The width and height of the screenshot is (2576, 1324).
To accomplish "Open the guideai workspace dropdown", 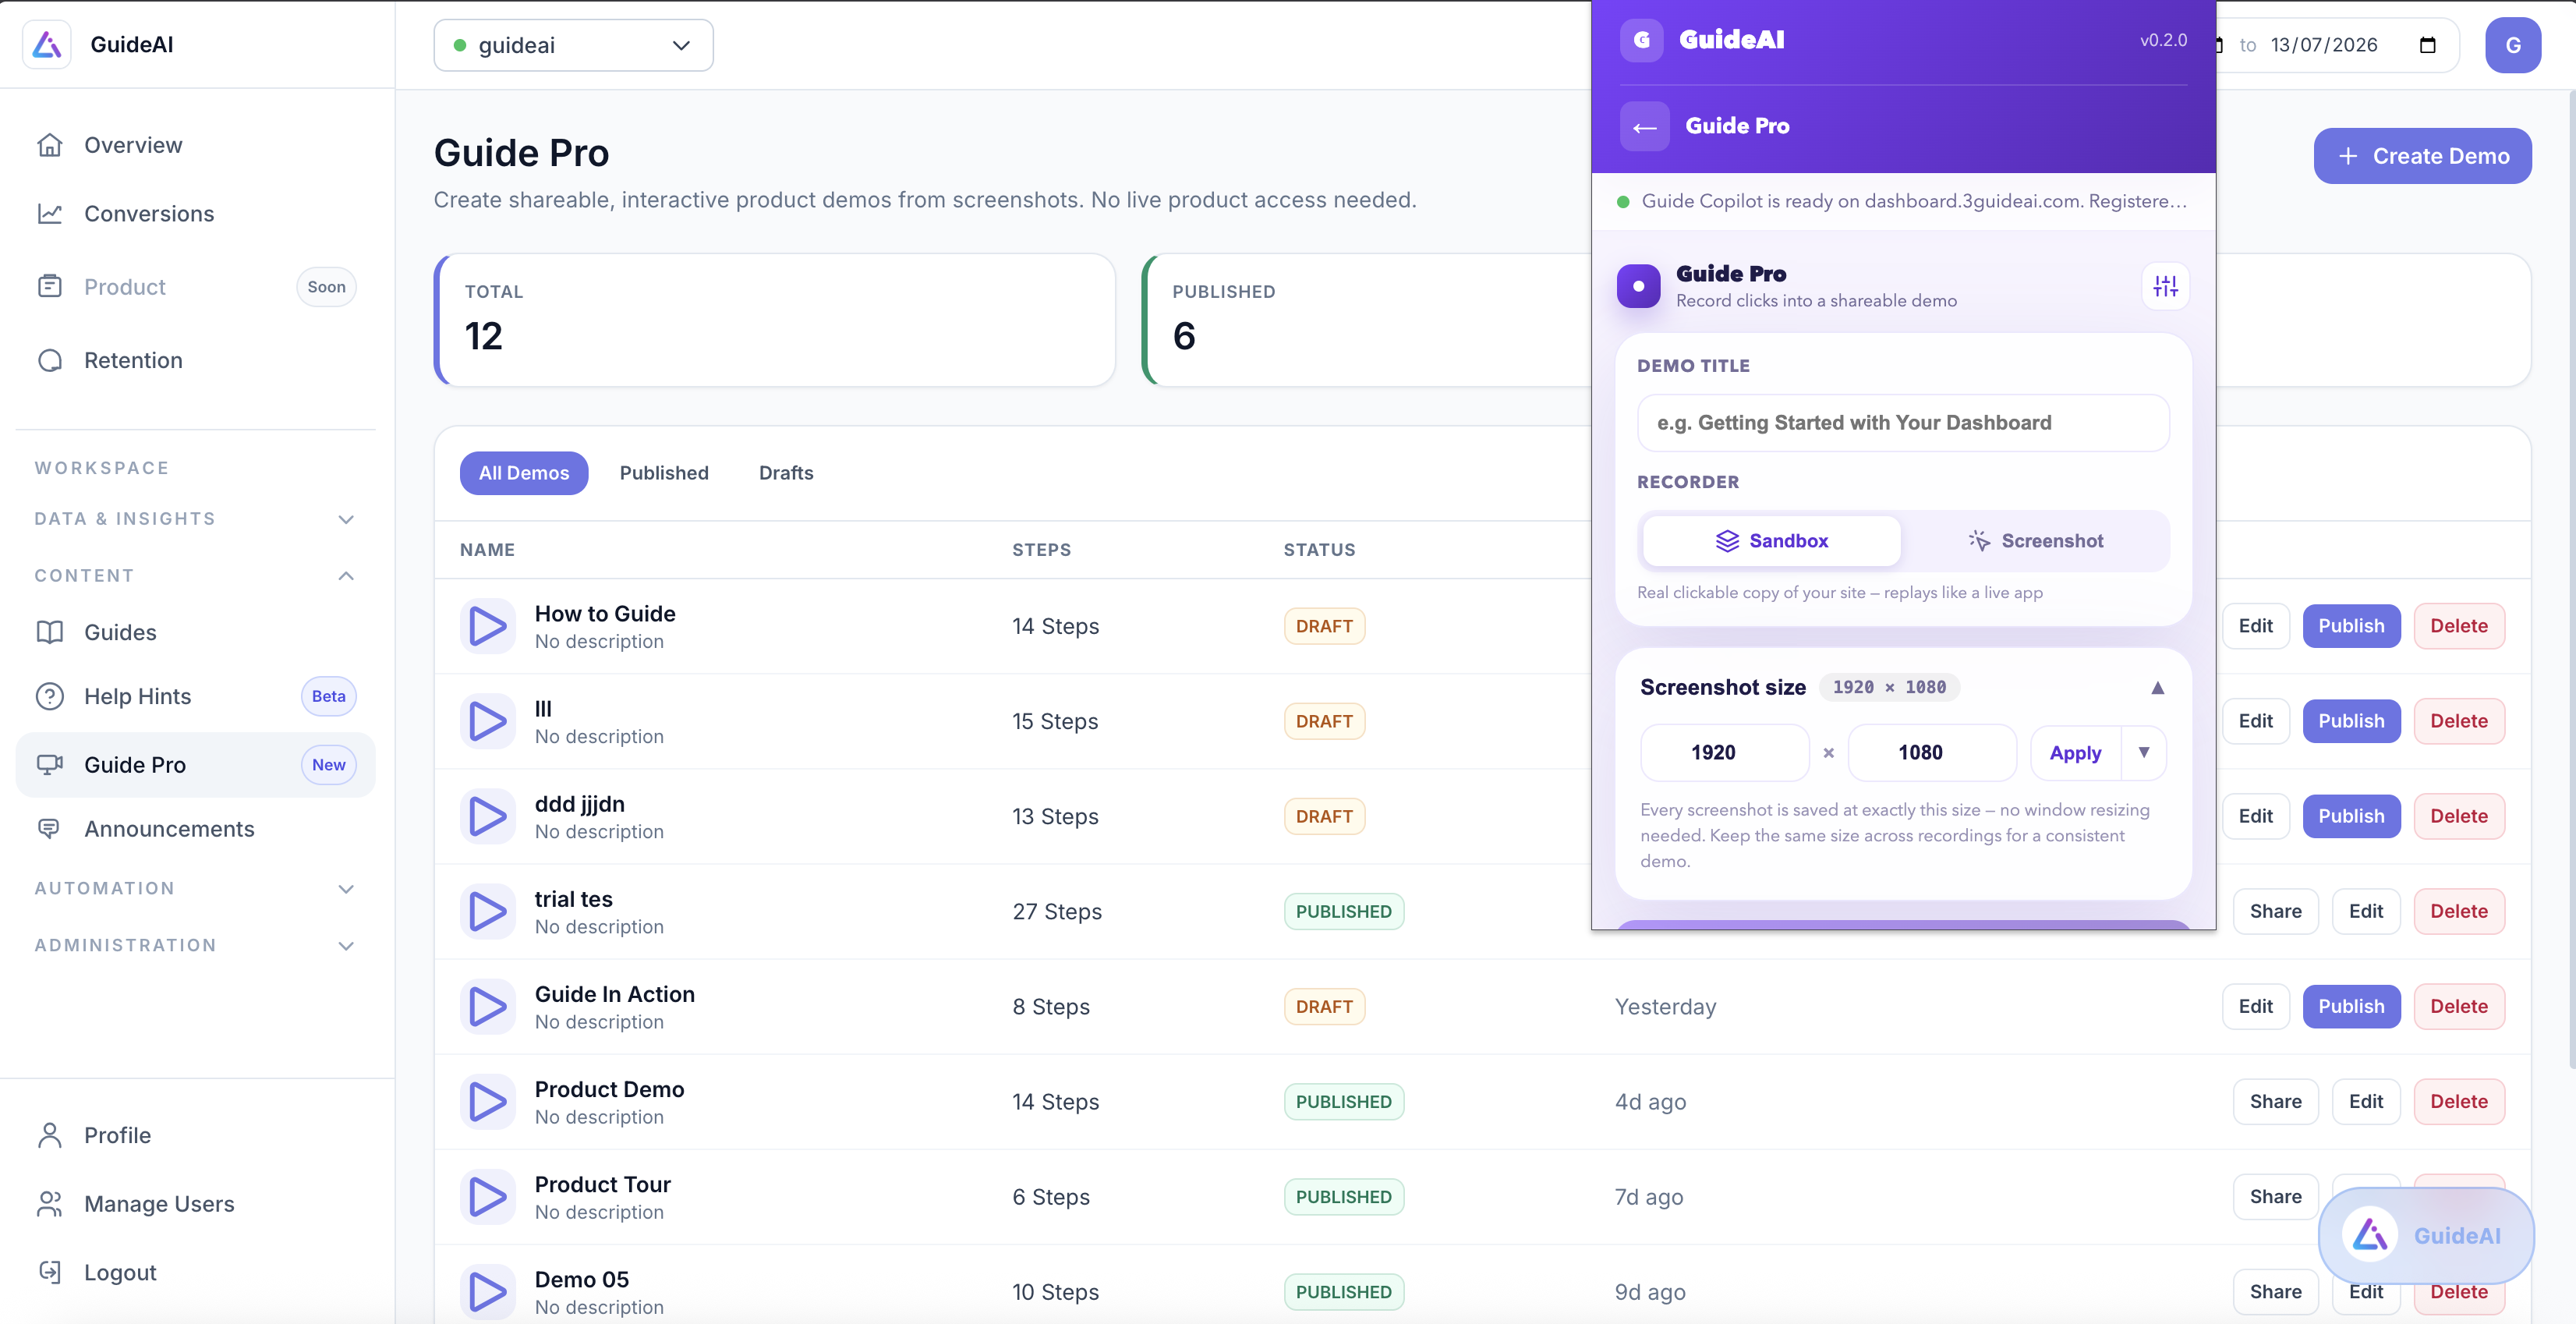I will (x=573, y=45).
